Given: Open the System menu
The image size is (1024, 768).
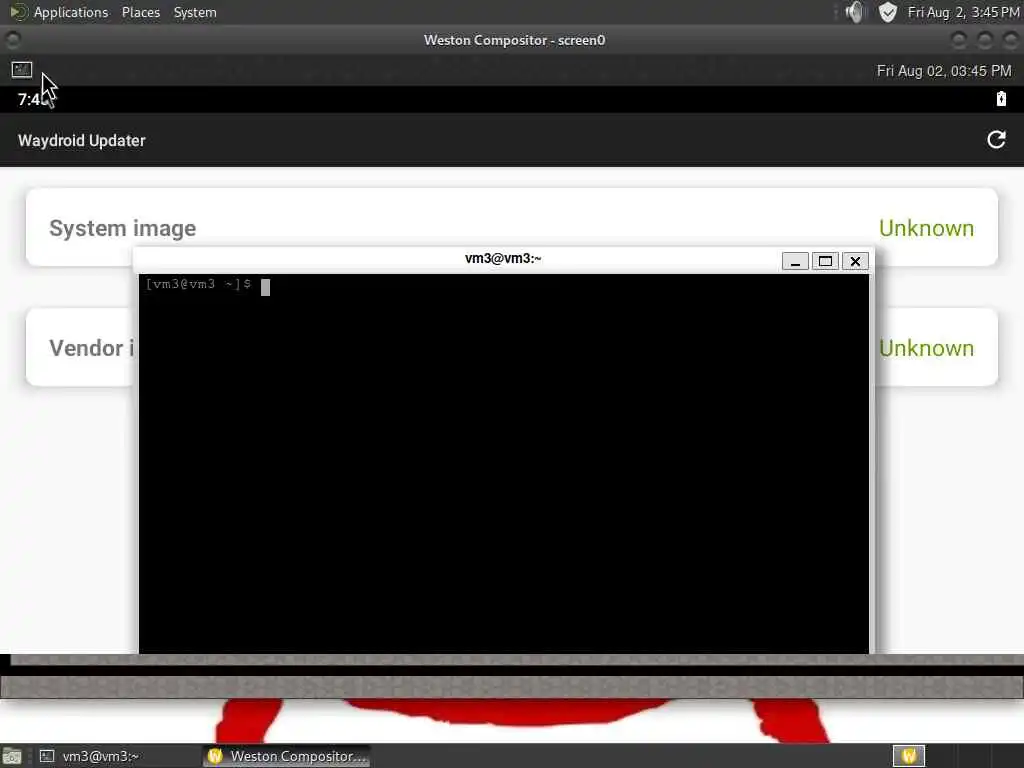Looking at the screenshot, I should point(195,12).
